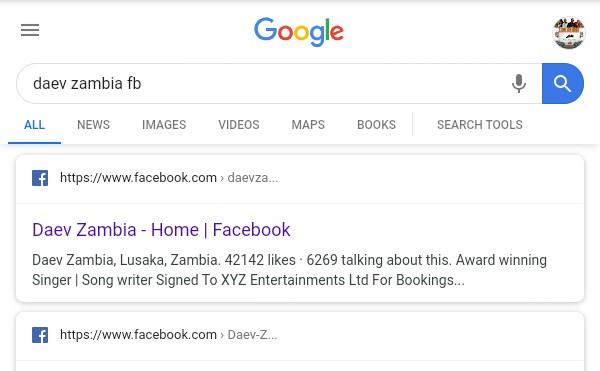
Task: Click the second result card header
Action: 300,337
